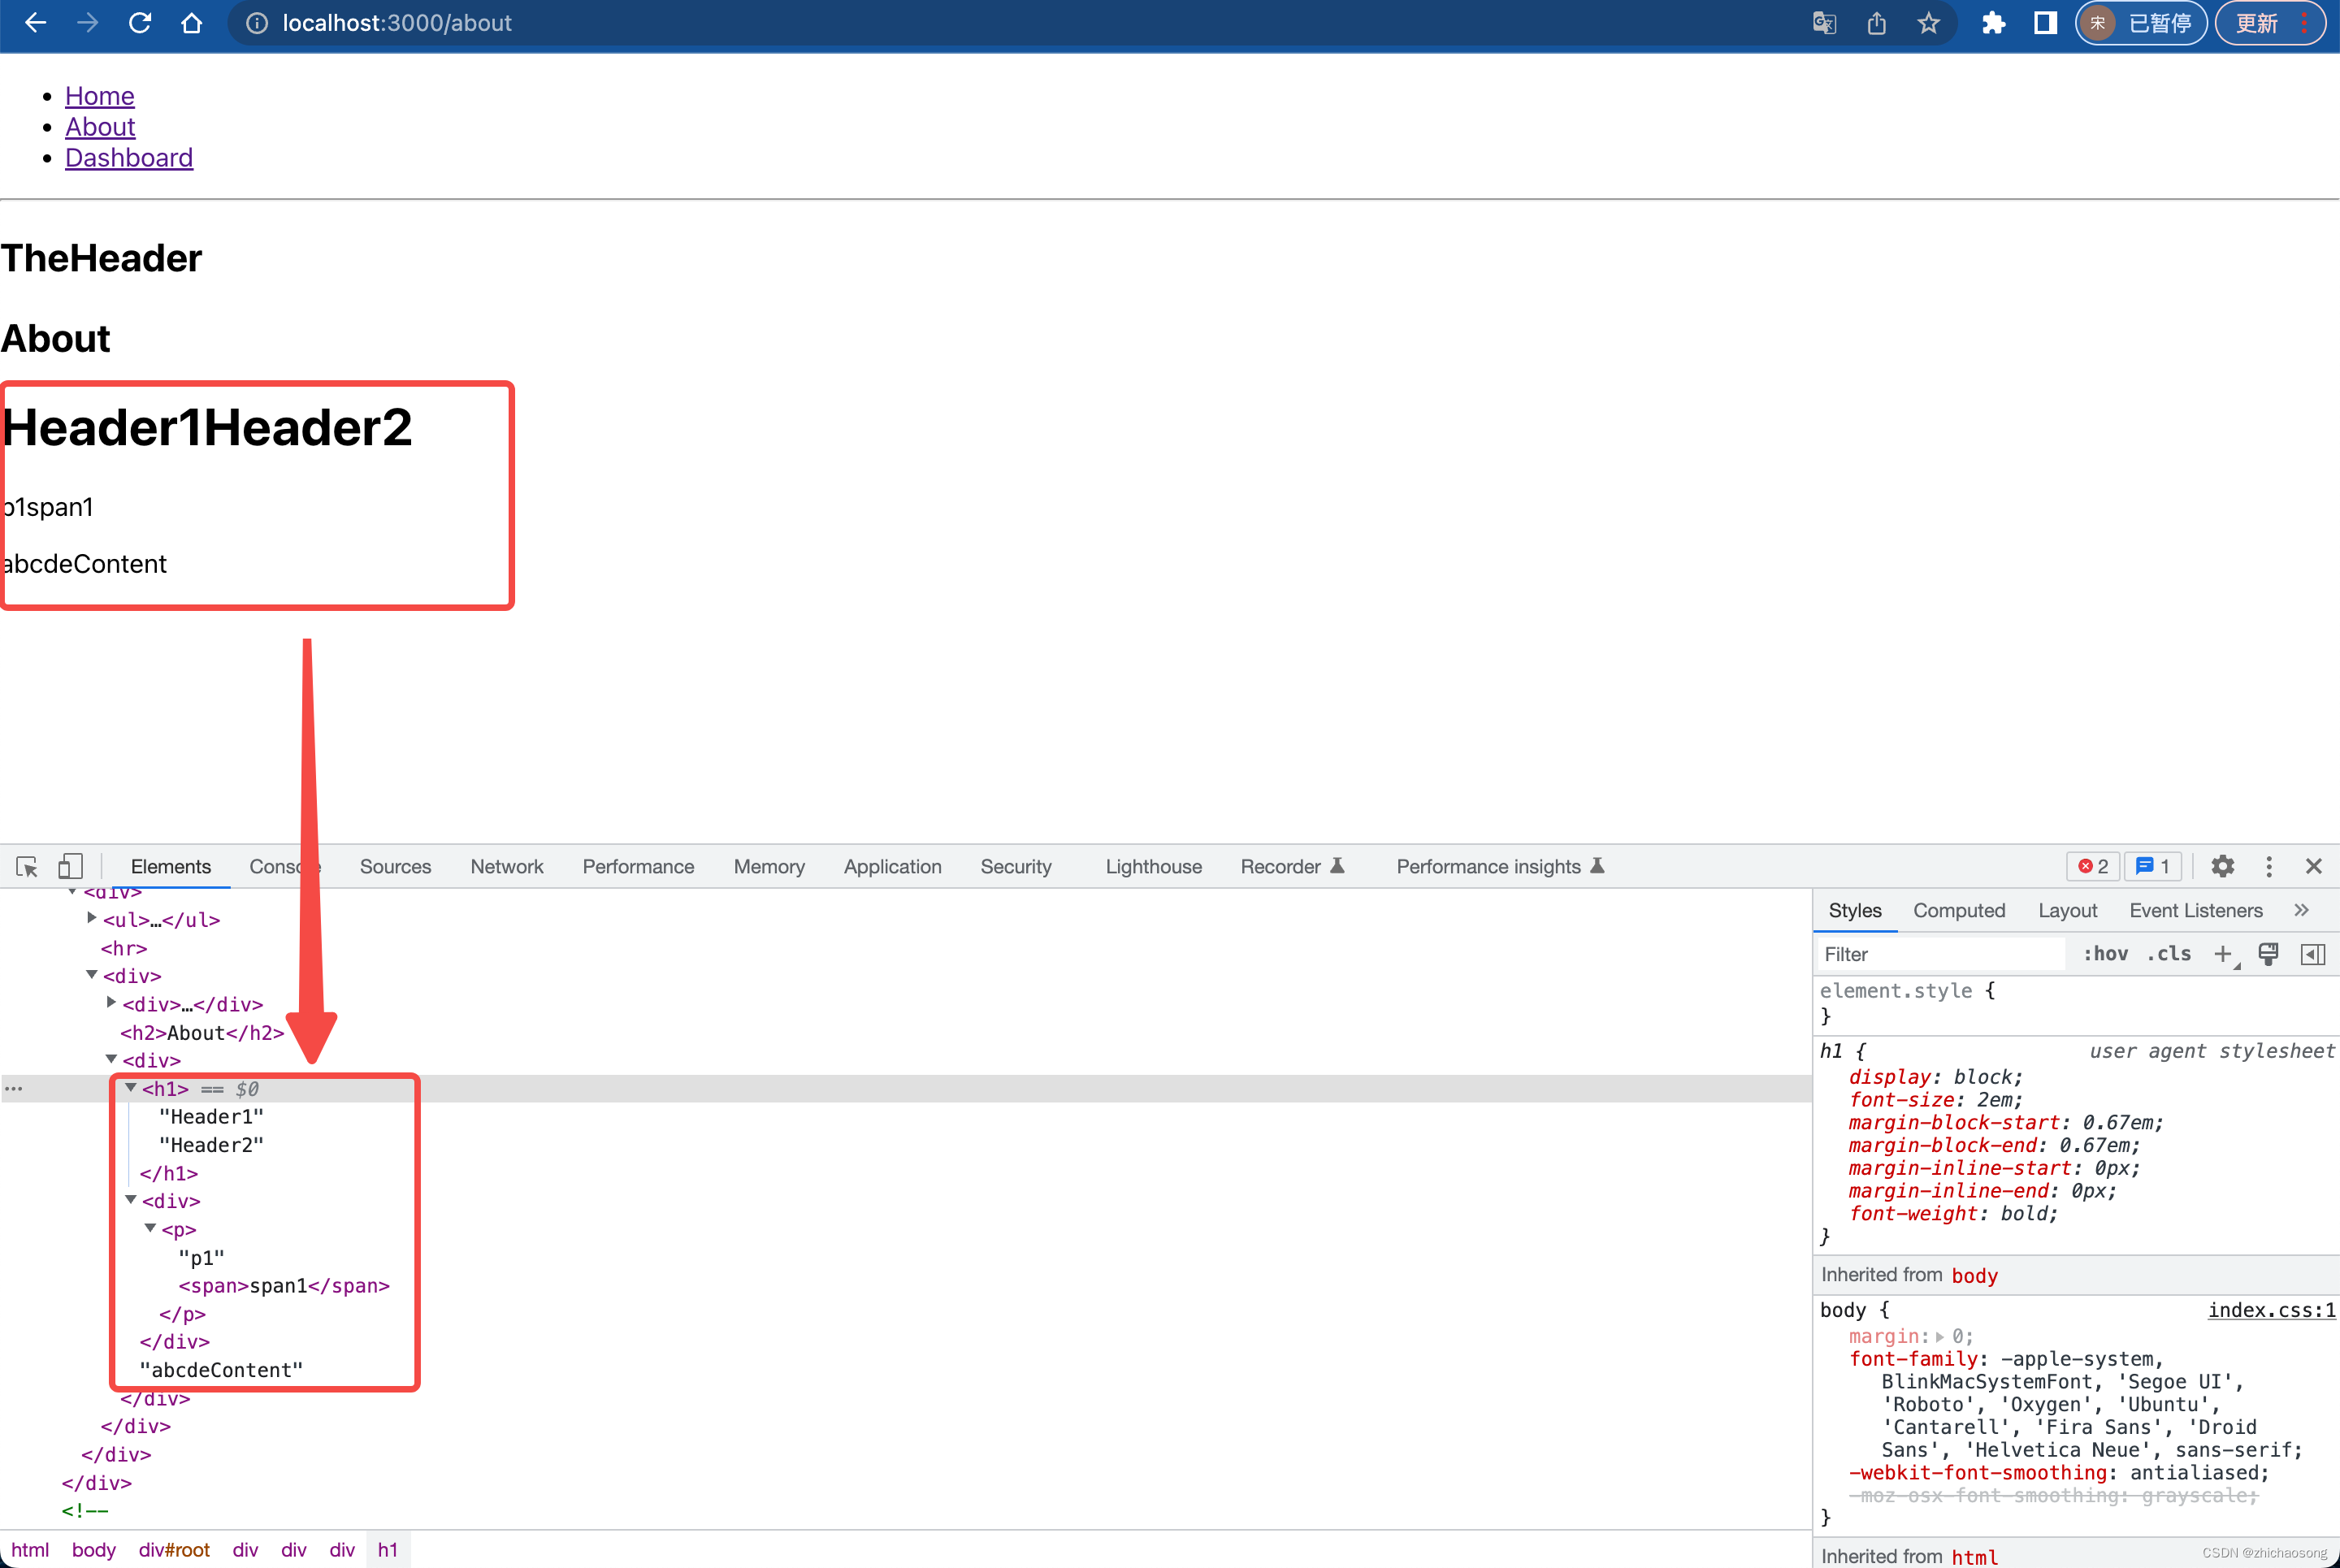Viewport: 2340px width, 1568px height.
Task: Collapse the p element node
Action: click(150, 1228)
